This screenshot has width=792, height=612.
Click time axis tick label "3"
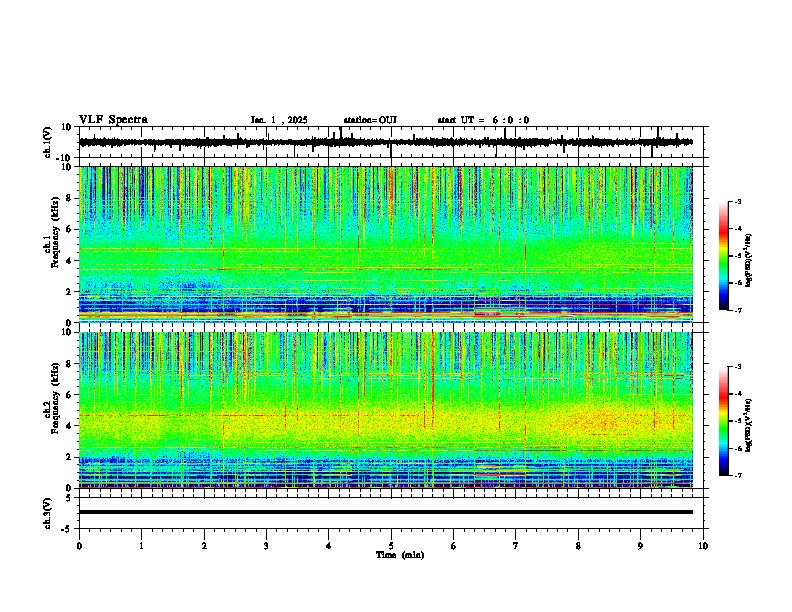click(x=266, y=546)
